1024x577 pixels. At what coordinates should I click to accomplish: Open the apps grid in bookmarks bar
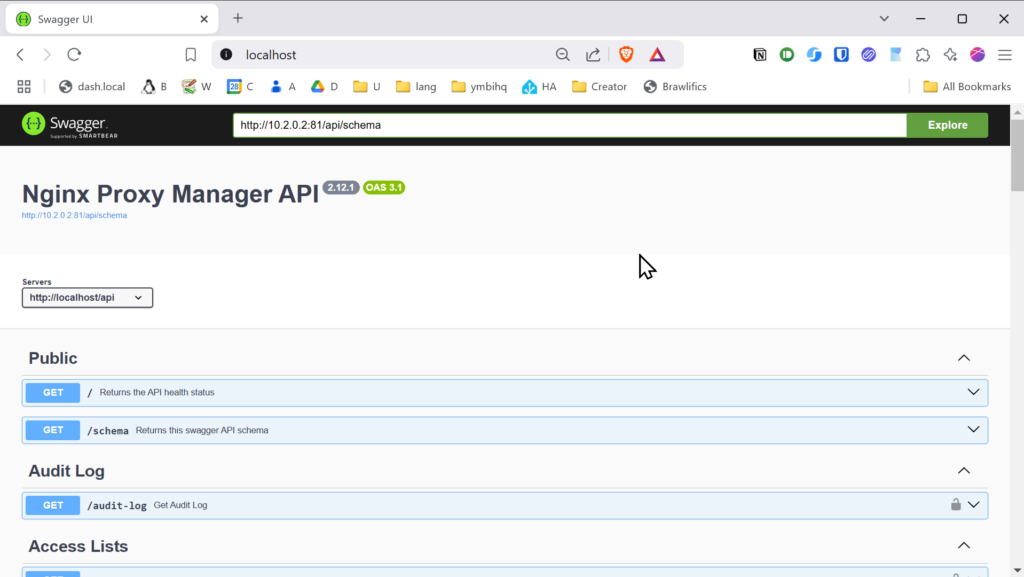click(x=24, y=87)
